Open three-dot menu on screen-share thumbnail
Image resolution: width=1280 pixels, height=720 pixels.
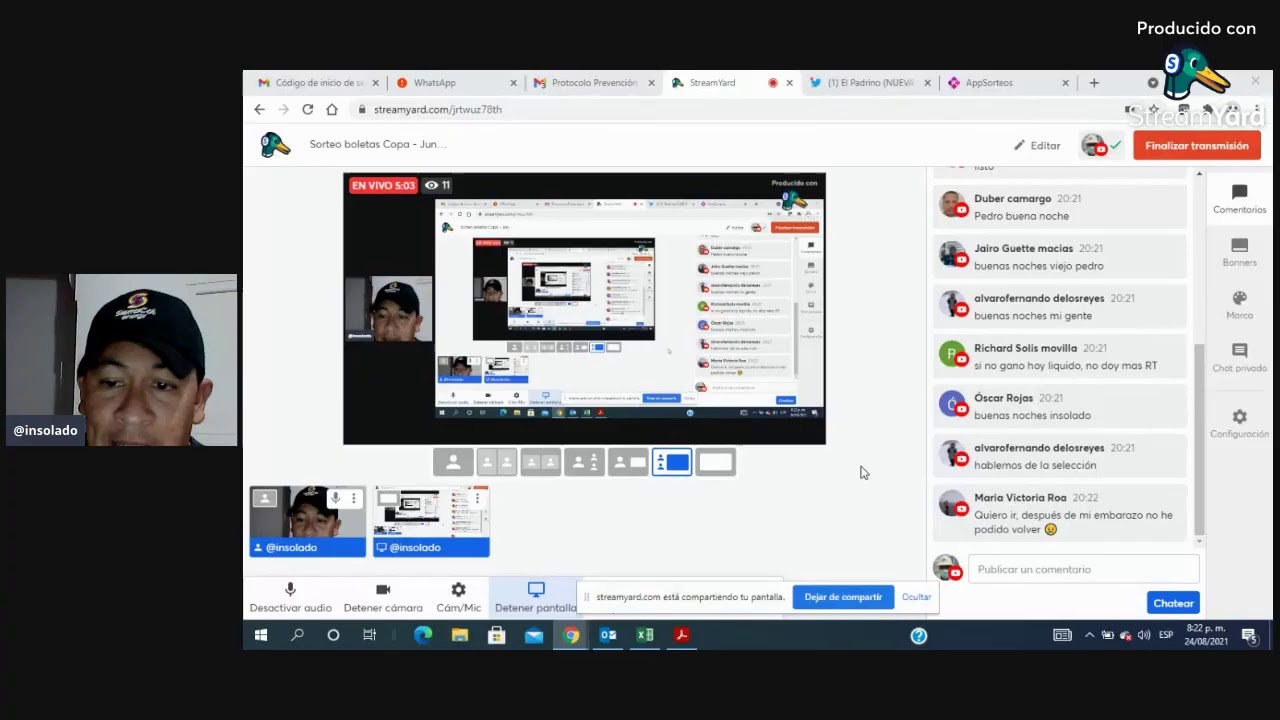pos(477,498)
